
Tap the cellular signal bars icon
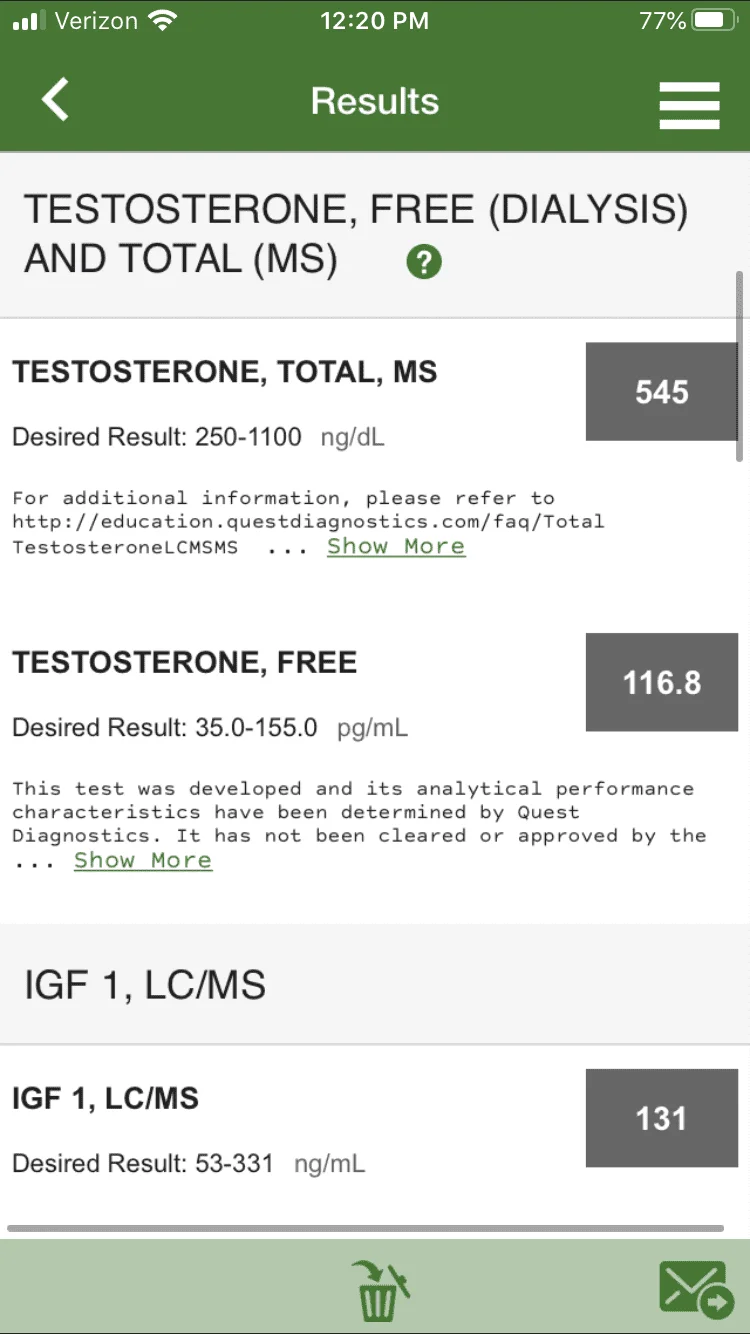31,21
